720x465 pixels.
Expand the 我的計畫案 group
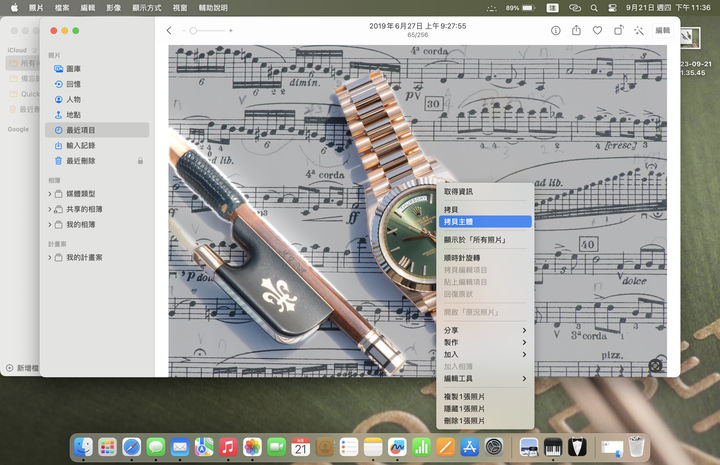[50, 258]
